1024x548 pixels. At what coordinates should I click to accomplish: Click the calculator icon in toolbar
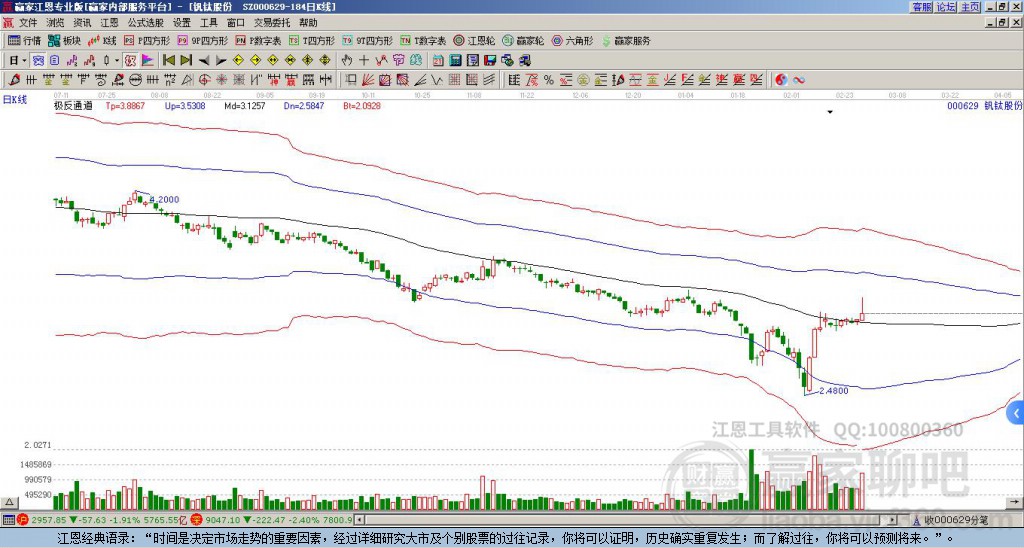[456, 61]
